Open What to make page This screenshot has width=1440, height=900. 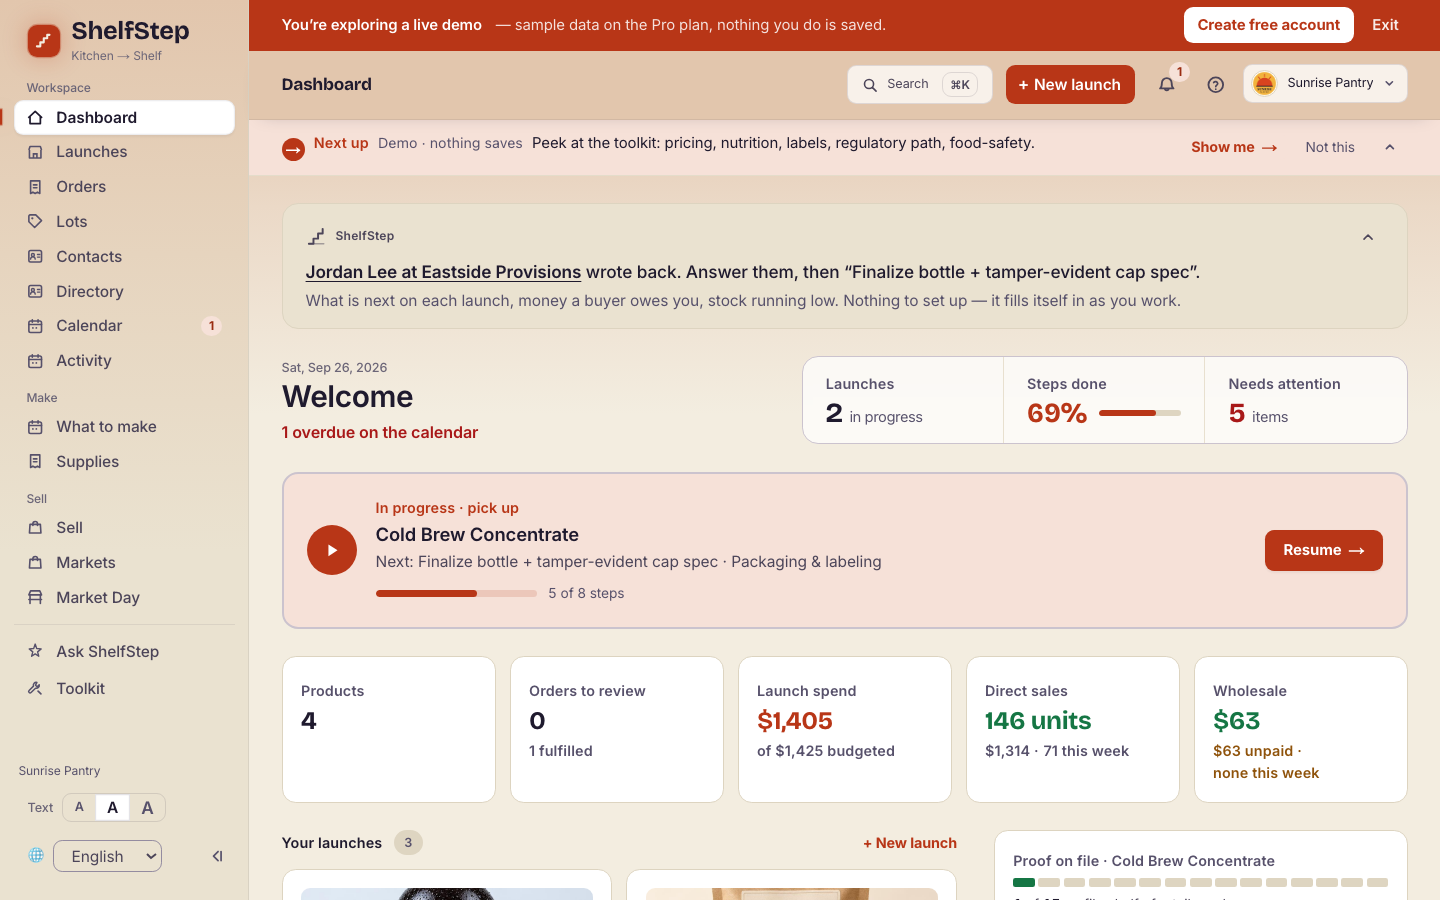pyautogui.click(x=125, y=427)
